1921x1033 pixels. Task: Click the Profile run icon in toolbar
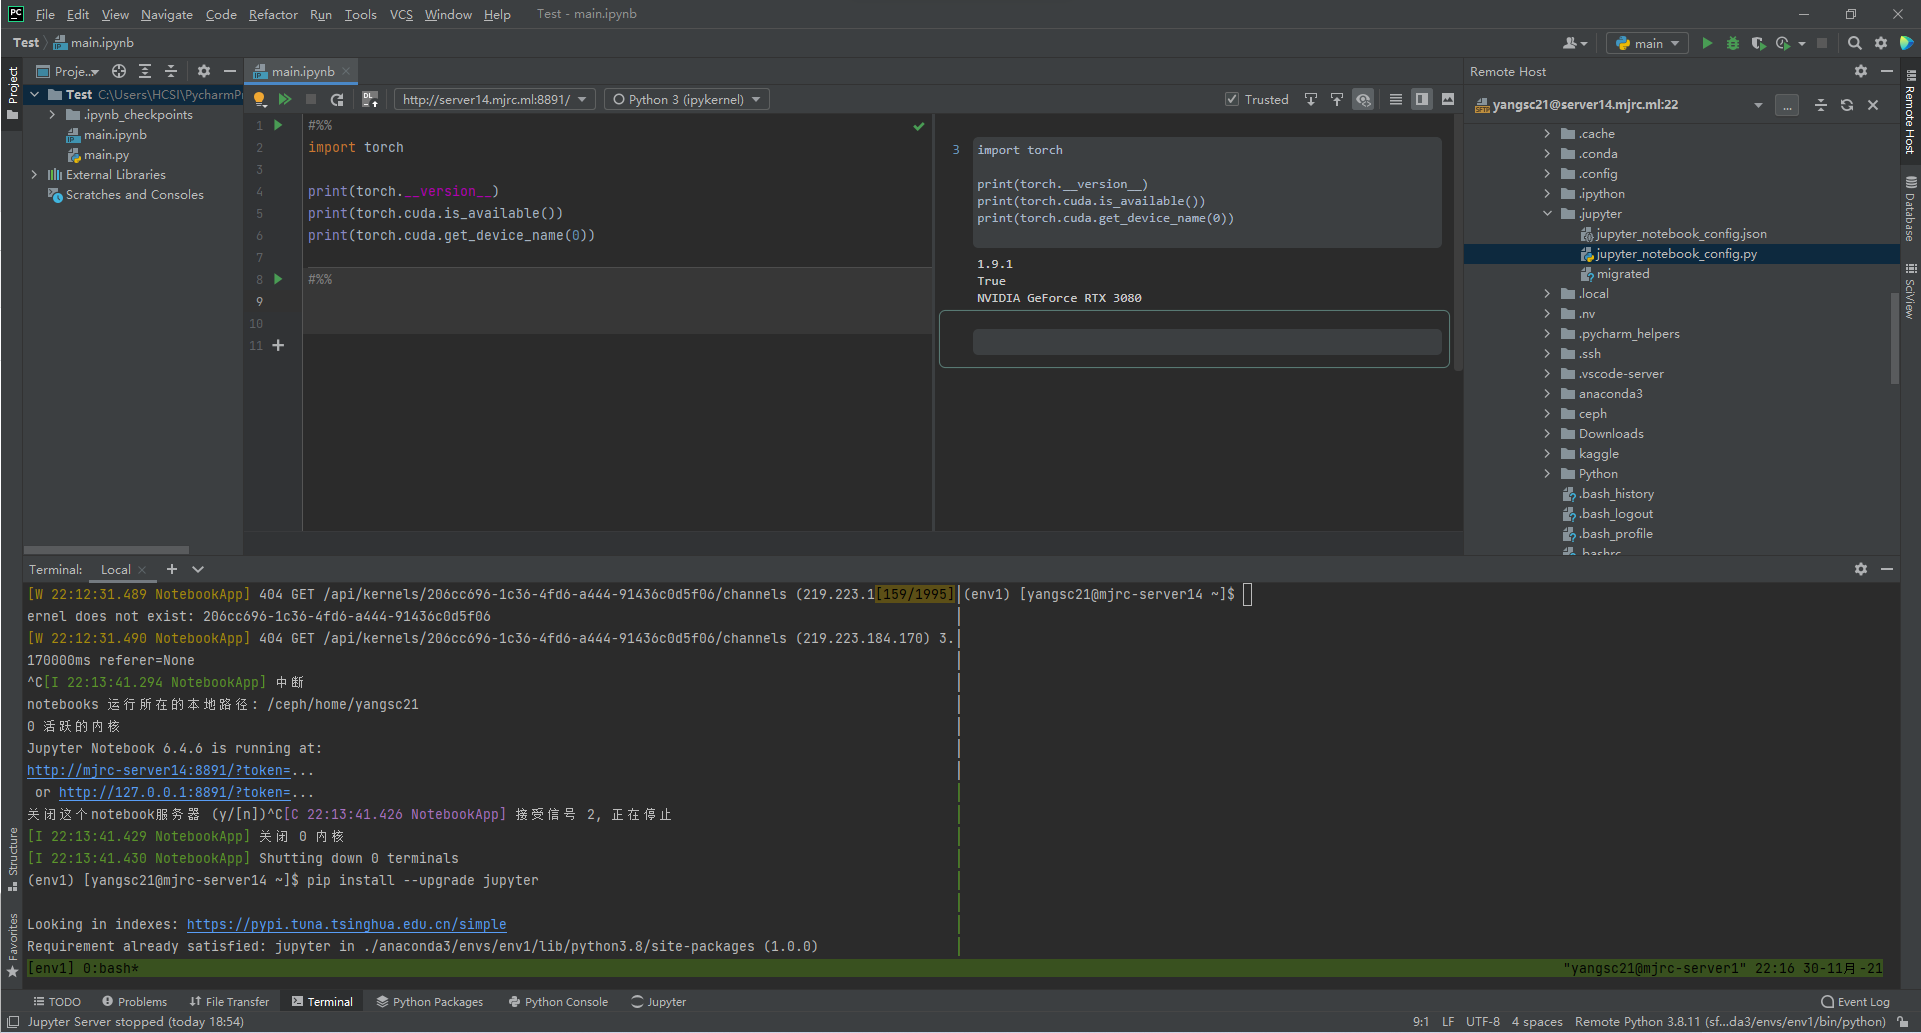[1783, 43]
